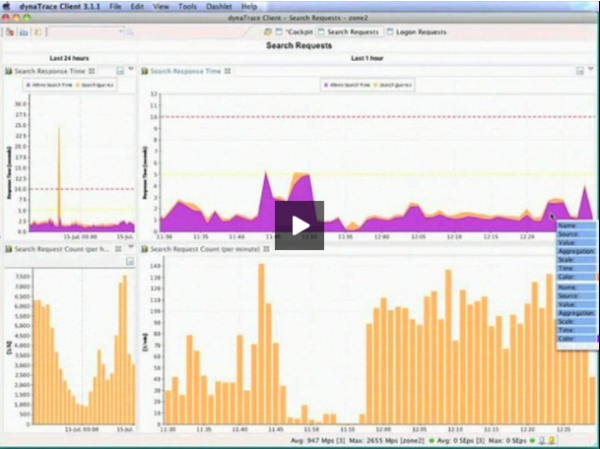Open the View menu

(x=161, y=7)
